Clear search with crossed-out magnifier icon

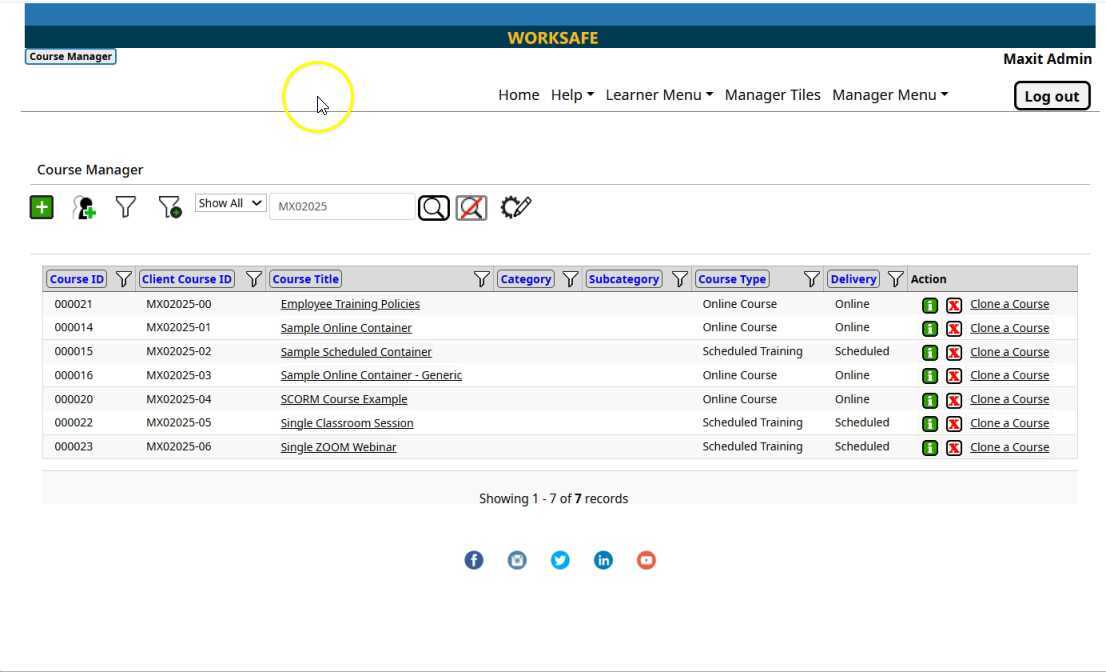point(471,207)
